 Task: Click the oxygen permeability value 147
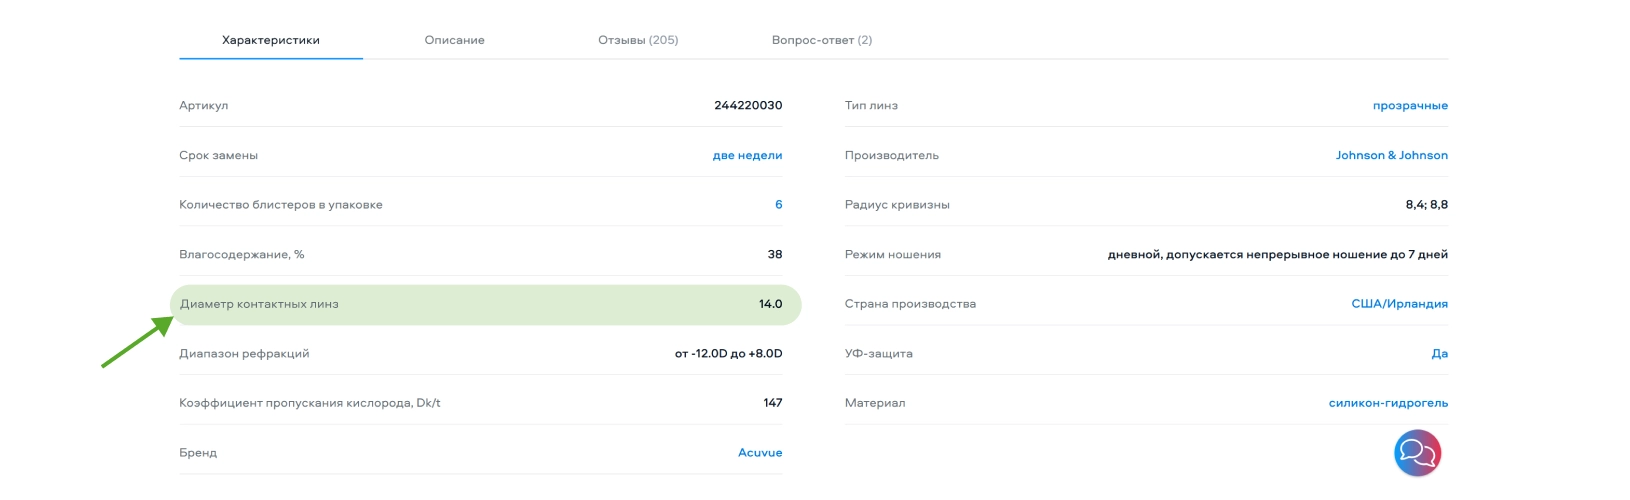point(773,403)
